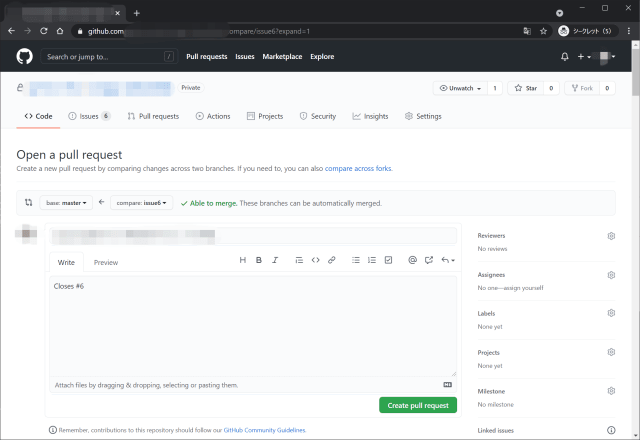Screen dimensions: 640x440
Task: Switch to the Settings tab
Action: coord(423,116)
